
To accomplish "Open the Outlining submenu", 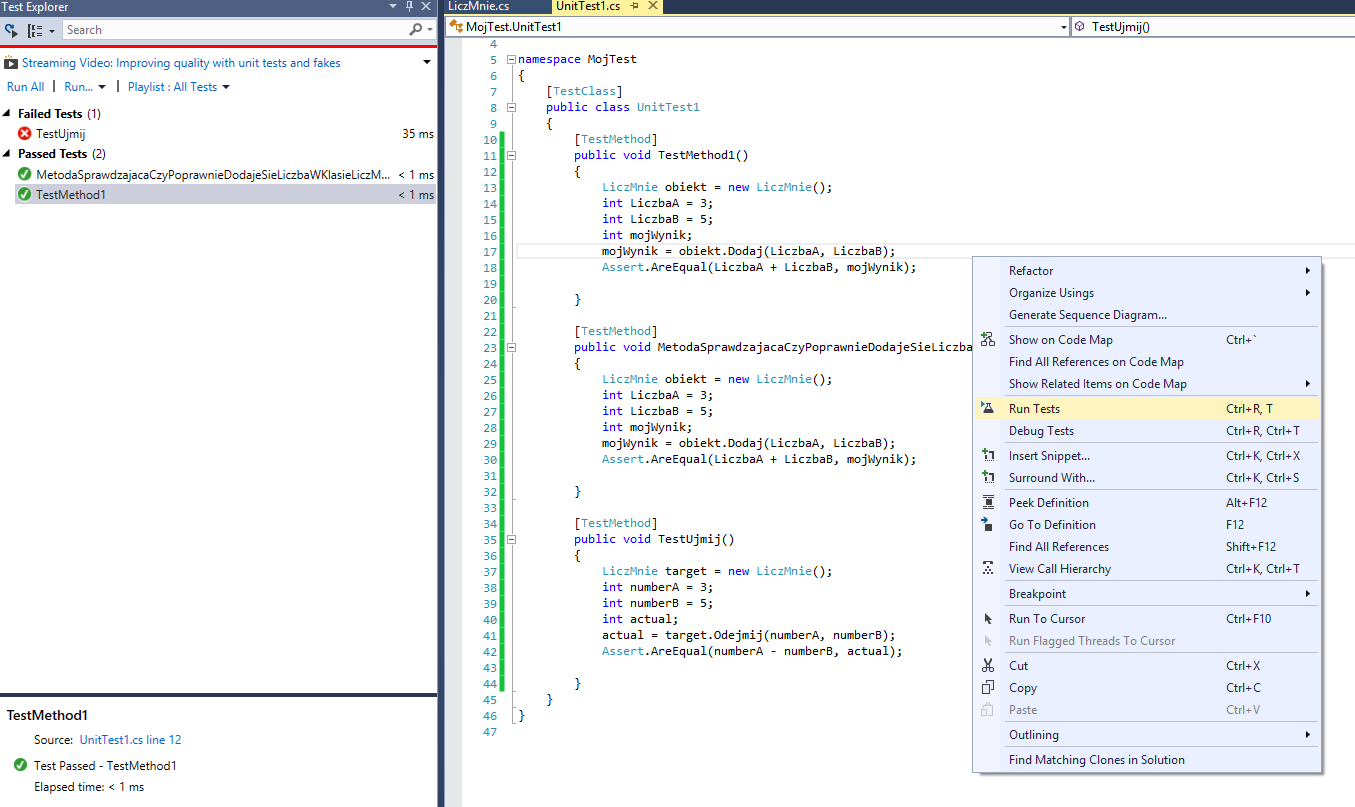I will [x=1147, y=735].
